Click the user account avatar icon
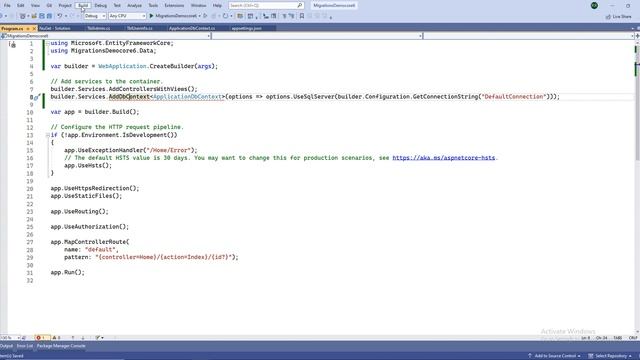The width and height of the screenshot is (640, 360). (594, 5)
